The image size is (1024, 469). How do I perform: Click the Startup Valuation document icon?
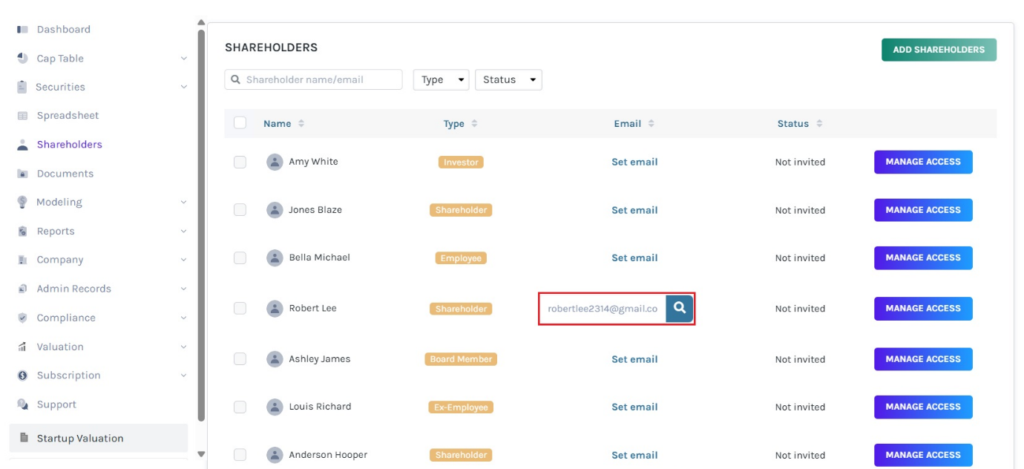pyautogui.click(x=24, y=438)
